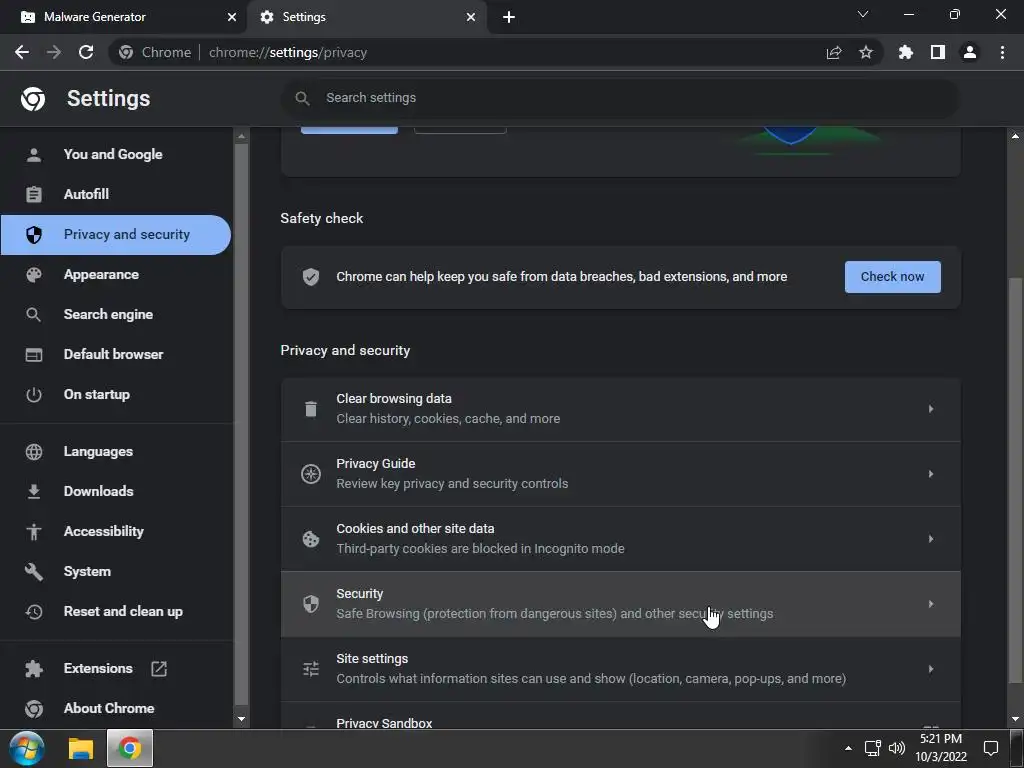The width and height of the screenshot is (1024, 768).
Task: Click the main page scrollbar thumb
Action: pos(1015,480)
